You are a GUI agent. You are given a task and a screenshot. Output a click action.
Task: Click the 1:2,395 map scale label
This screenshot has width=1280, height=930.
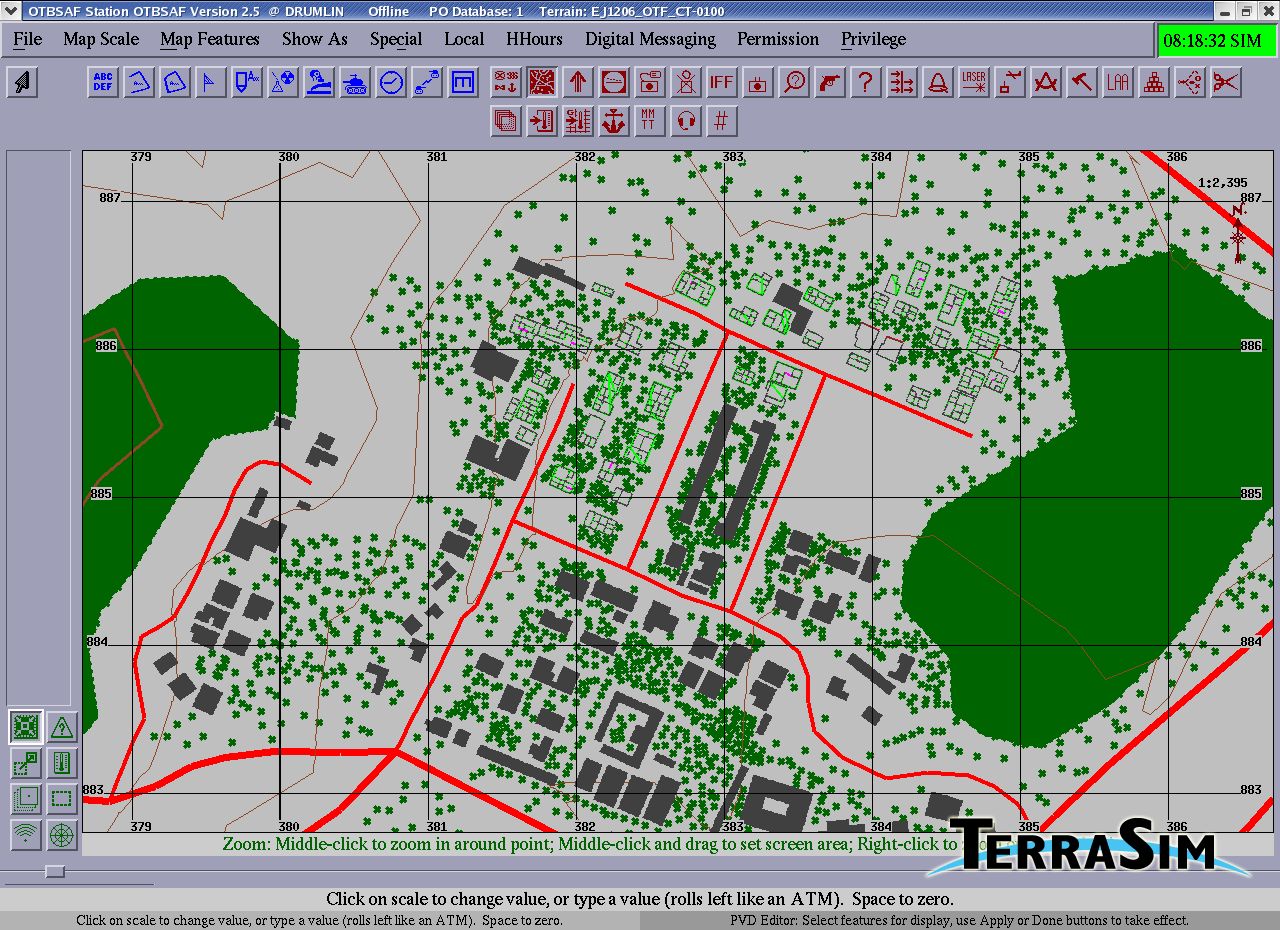pyautogui.click(x=1222, y=183)
